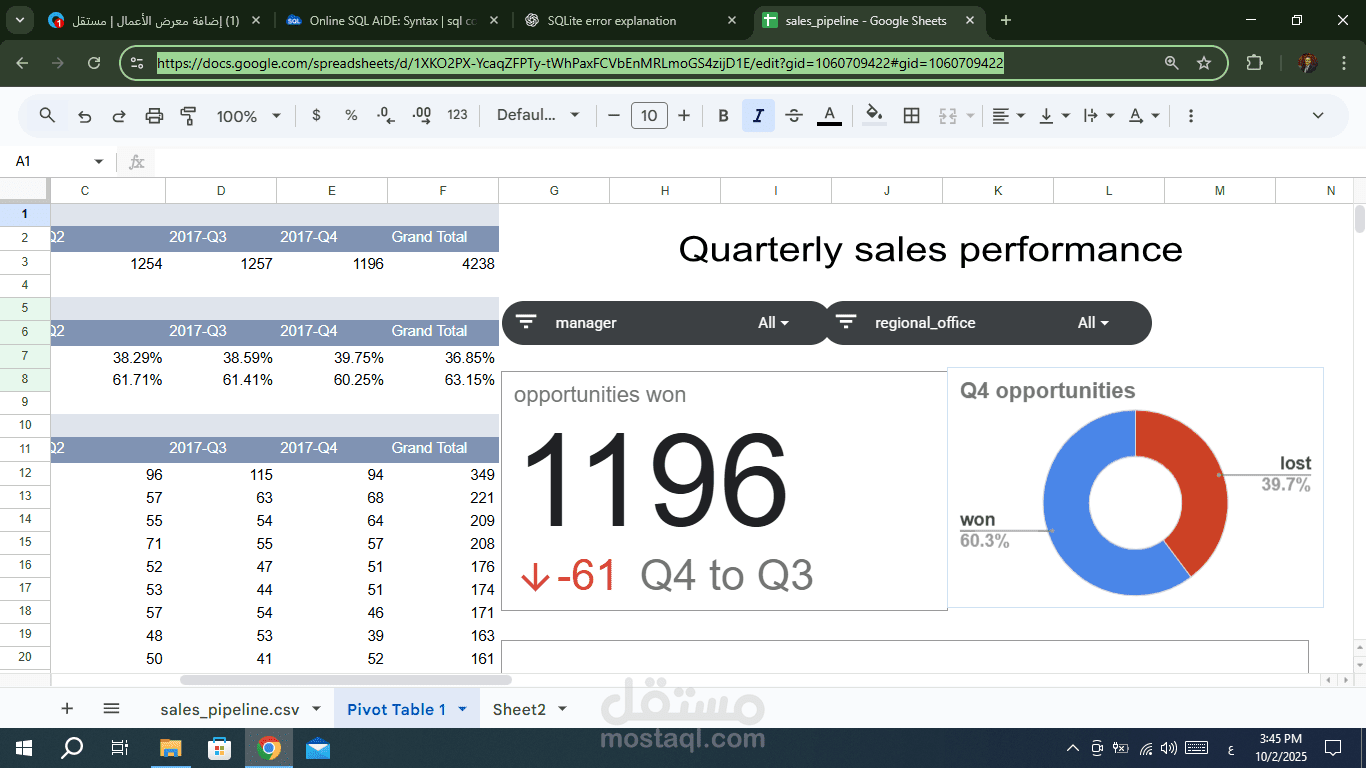Toggle bold formatting
This screenshot has height=768, width=1366.
click(723, 115)
